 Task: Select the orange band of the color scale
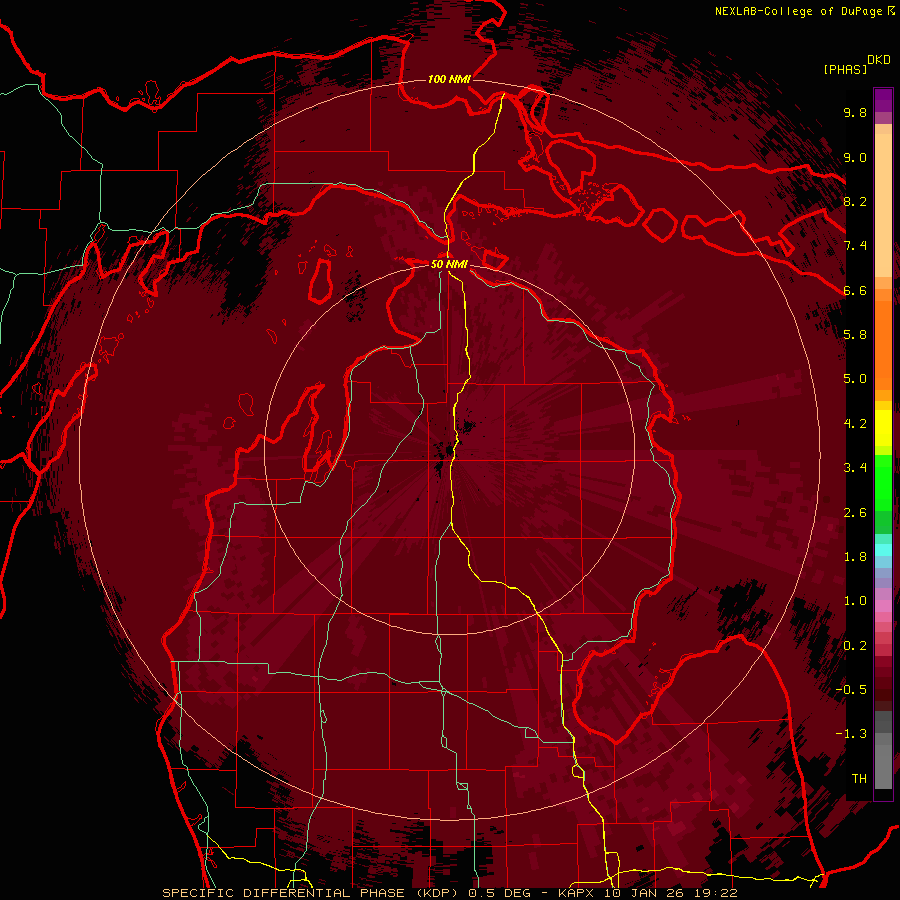[883, 344]
